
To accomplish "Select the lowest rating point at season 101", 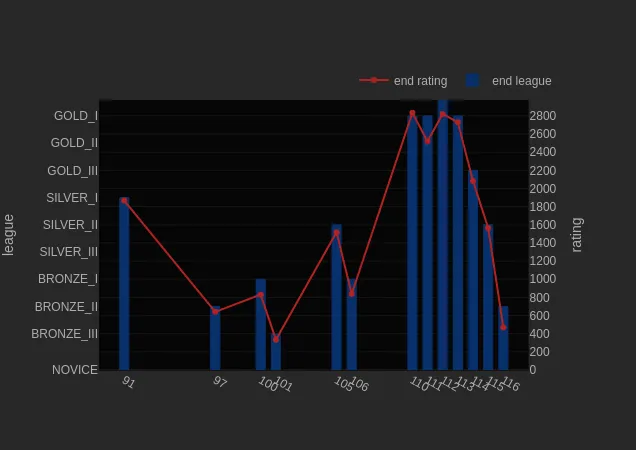I will (276, 339).
